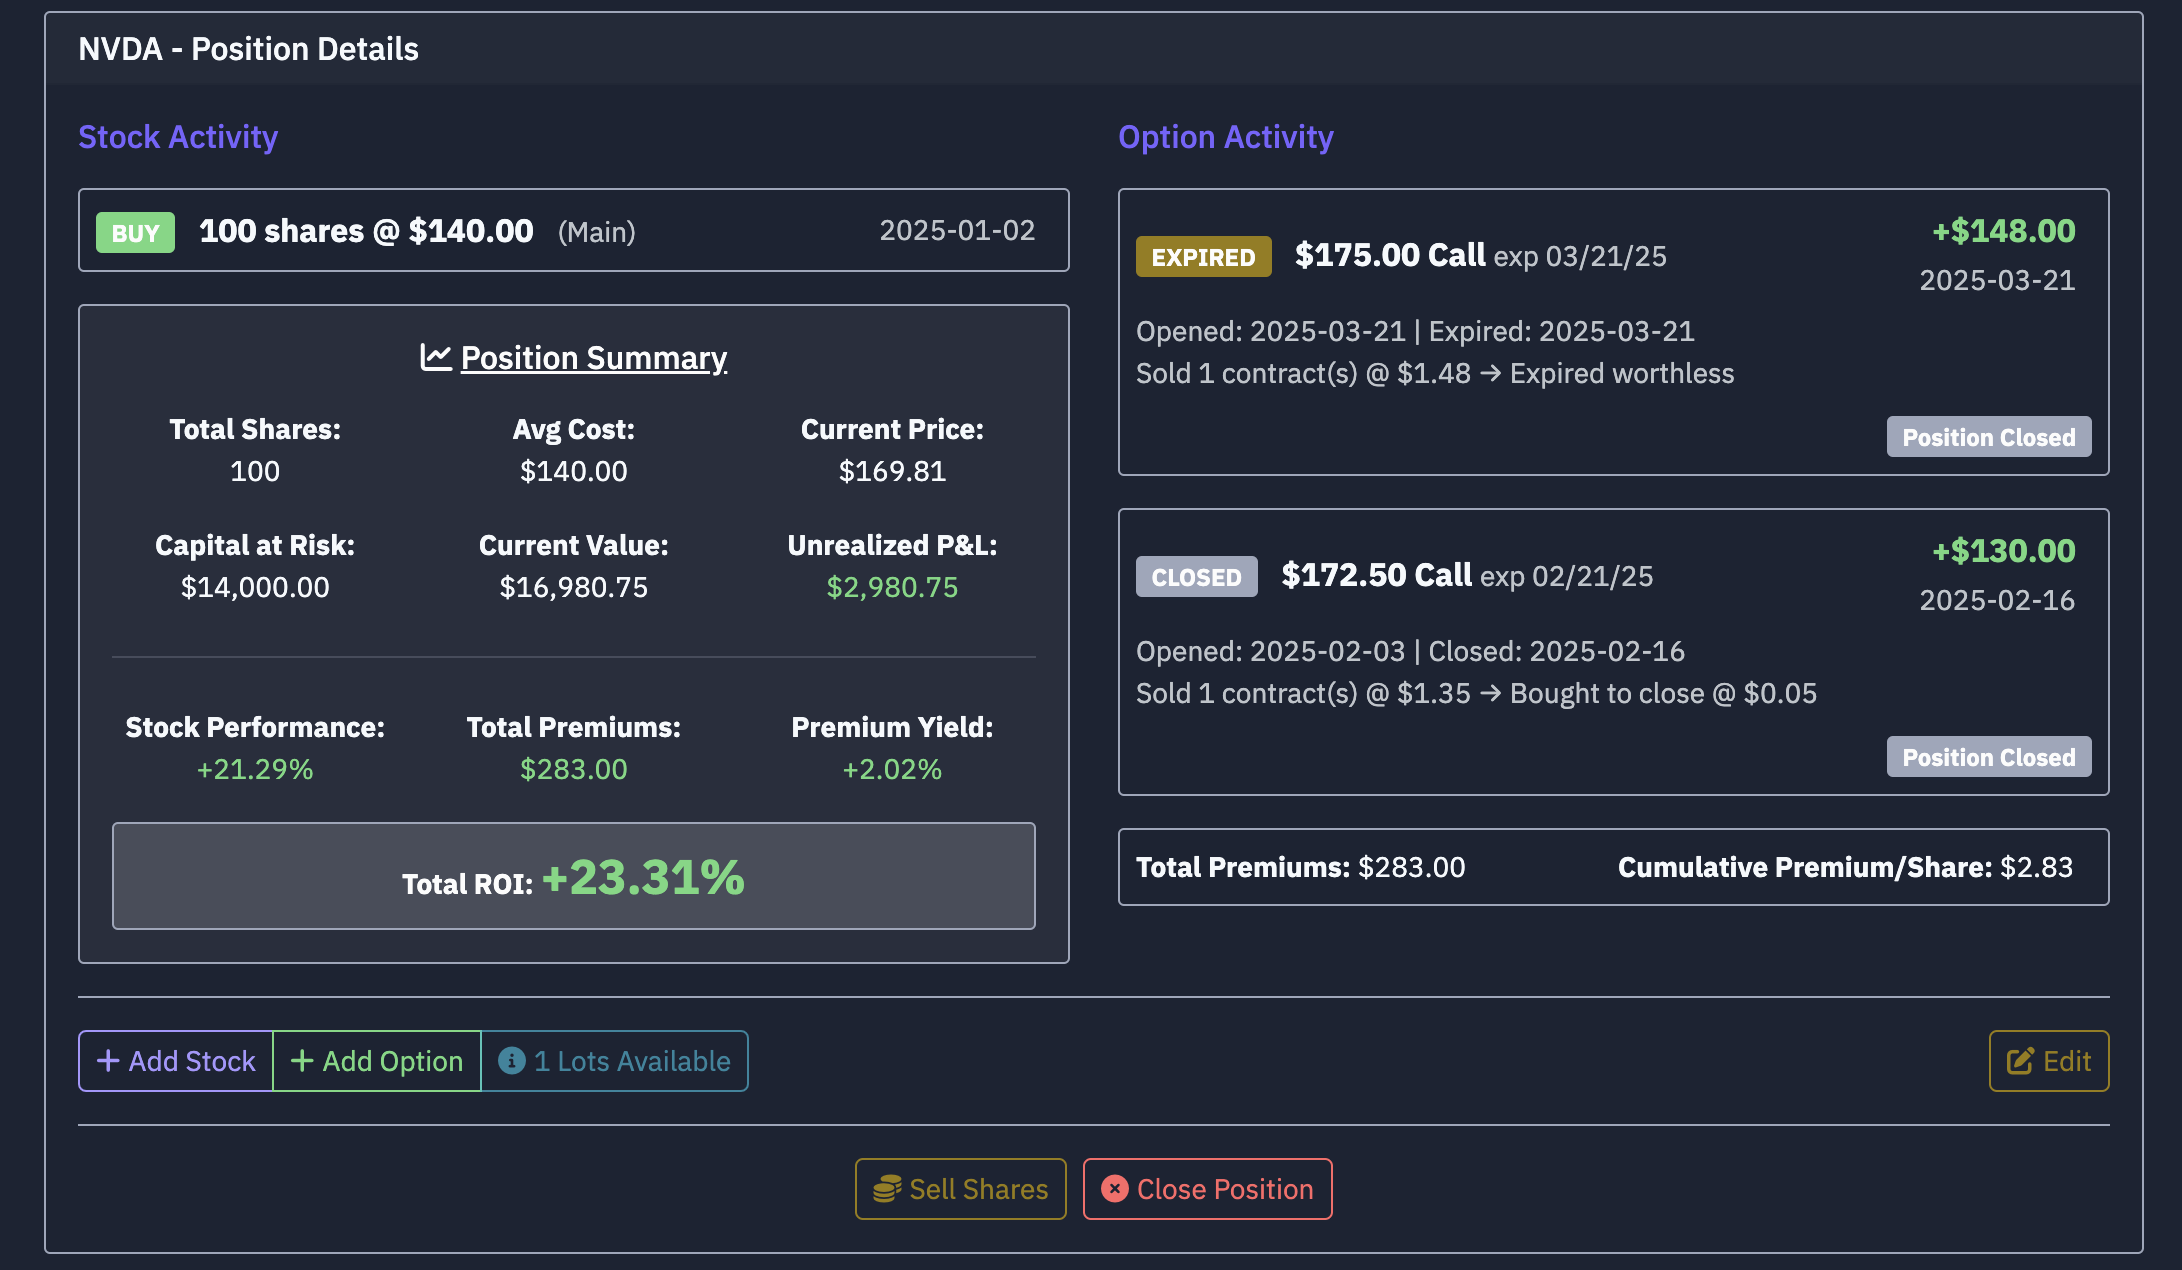Image resolution: width=2182 pixels, height=1270 pixels.
Task: Click Position Closed on the $172.50 Call
Action: click(1988, 757)
